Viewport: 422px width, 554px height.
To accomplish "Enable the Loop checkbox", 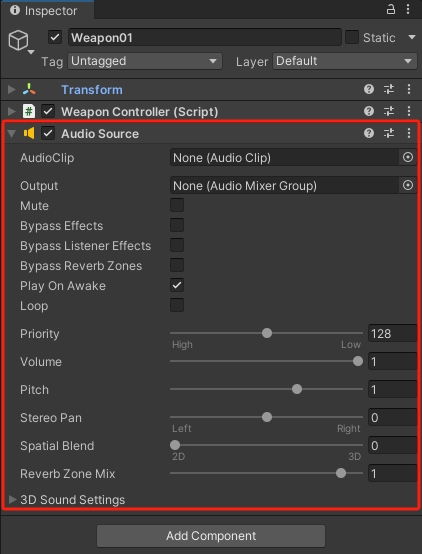I will tap(177, 305).
